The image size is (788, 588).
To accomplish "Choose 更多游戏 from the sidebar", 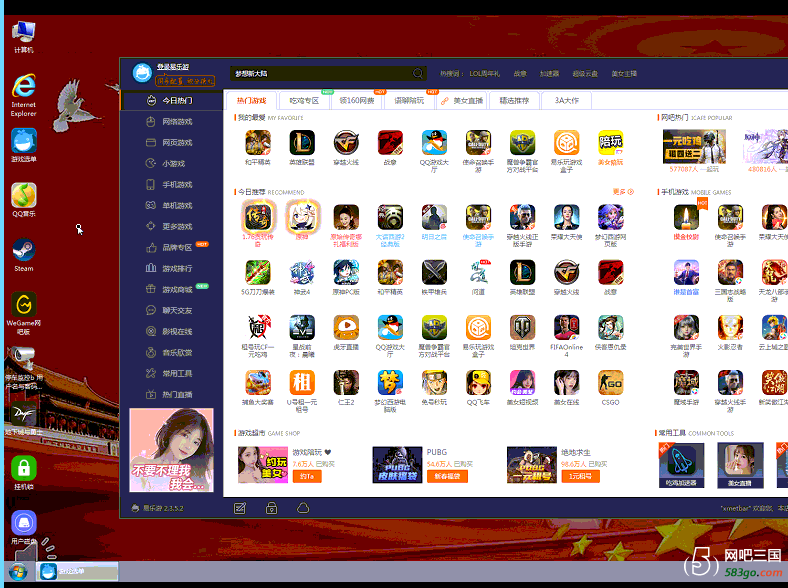I will [171, 227].
